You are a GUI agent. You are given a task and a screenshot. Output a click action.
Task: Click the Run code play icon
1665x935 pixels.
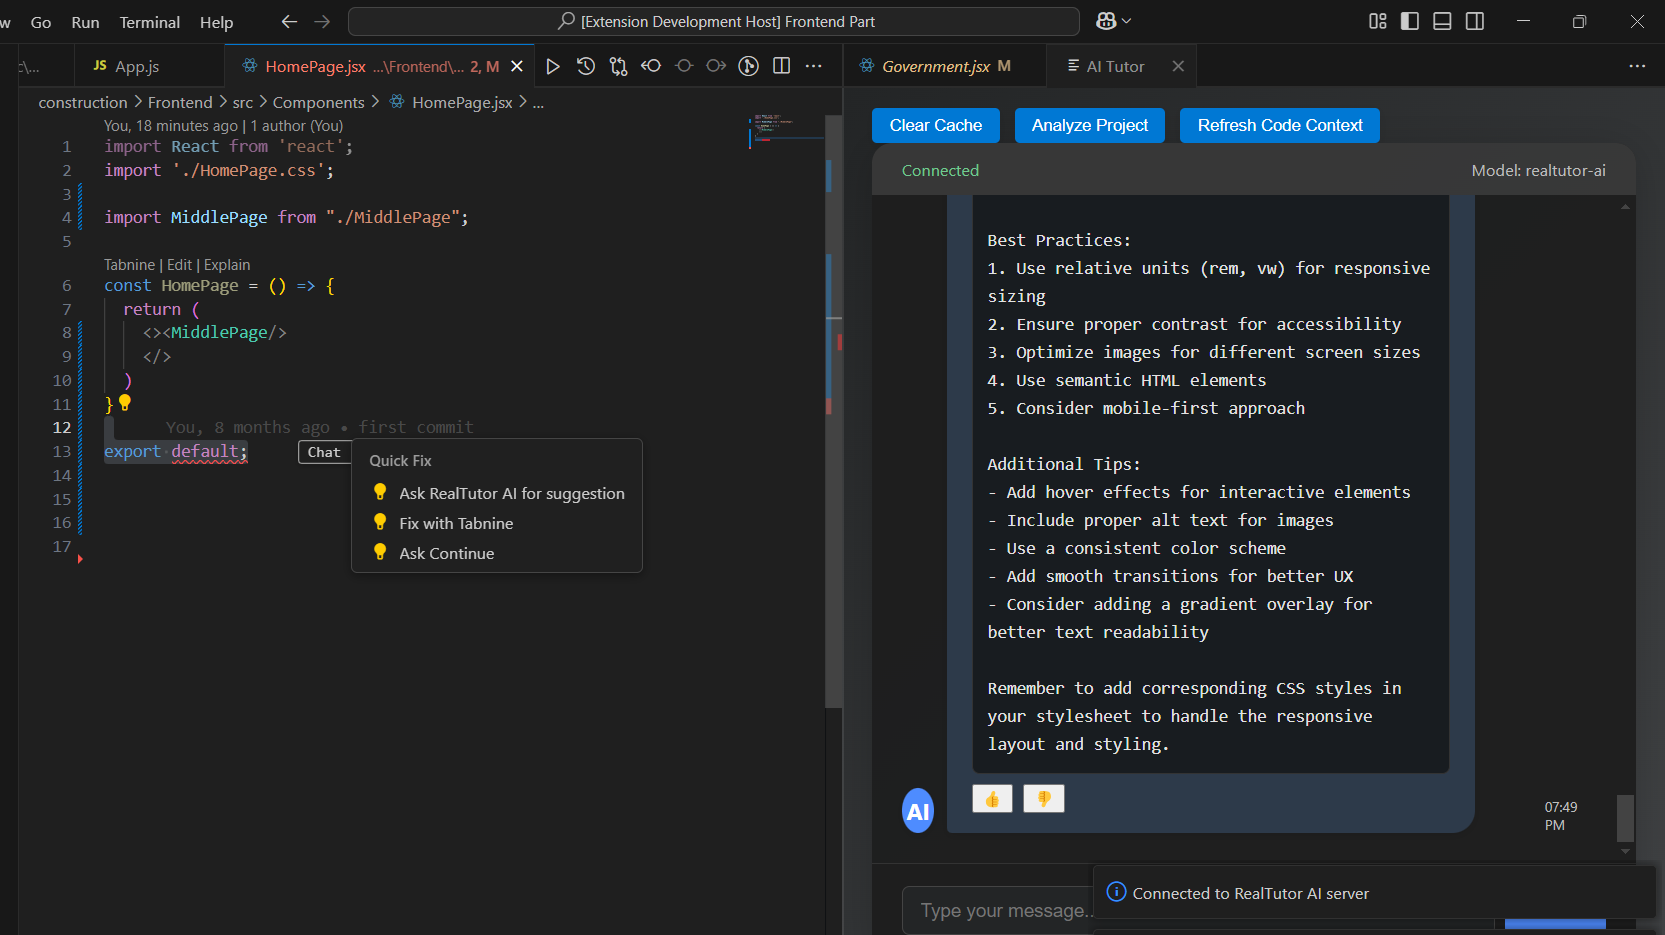553,66
